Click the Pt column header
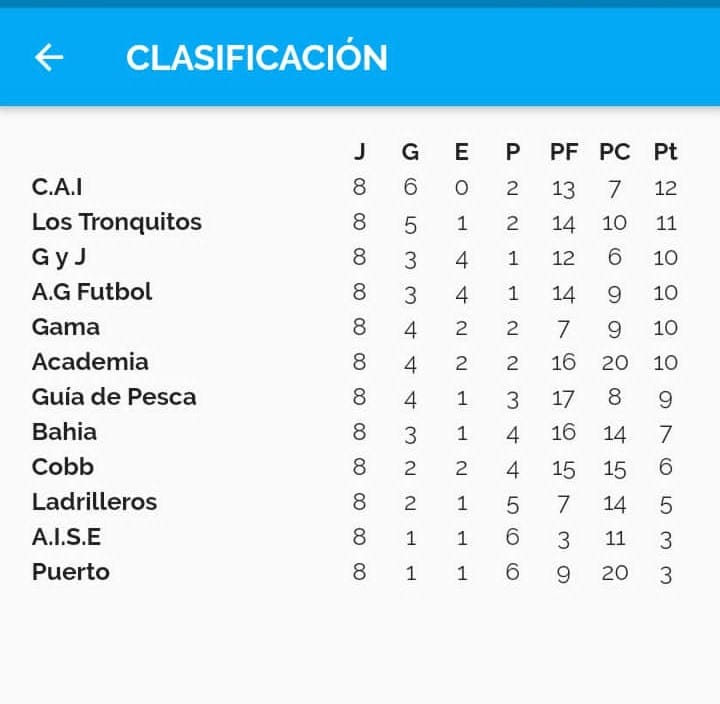This screenshot has height=704, width=720. pyautogui.click(x=665, y=152)
